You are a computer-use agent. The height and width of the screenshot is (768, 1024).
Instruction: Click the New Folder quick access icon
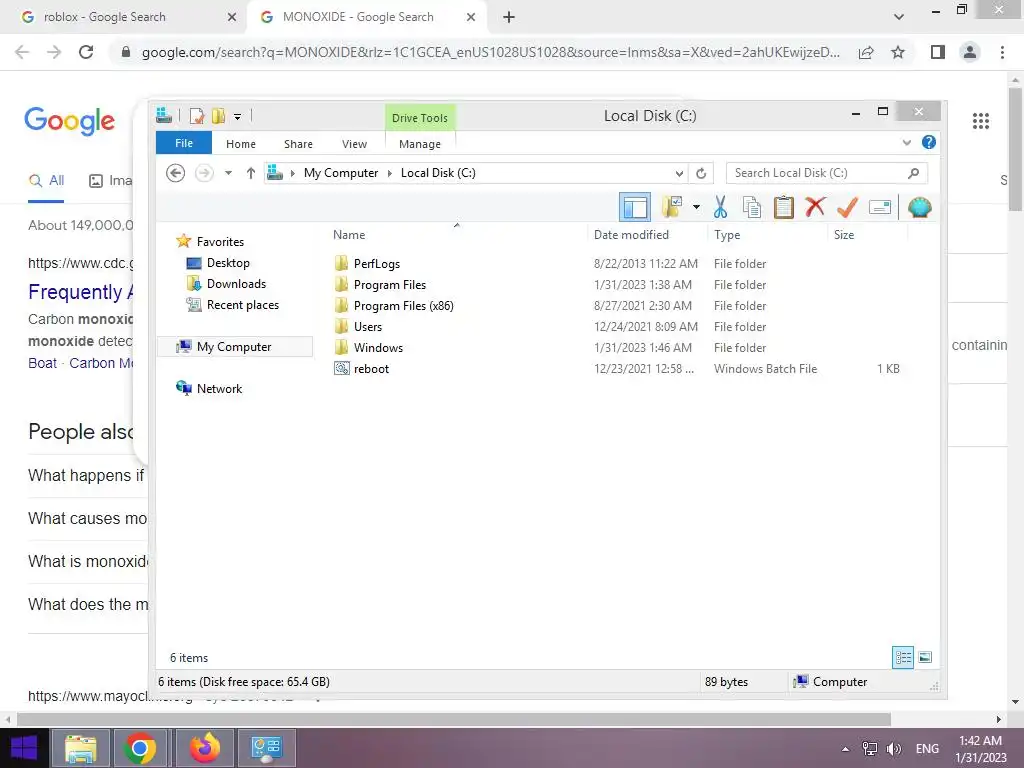tap(218, 116)
